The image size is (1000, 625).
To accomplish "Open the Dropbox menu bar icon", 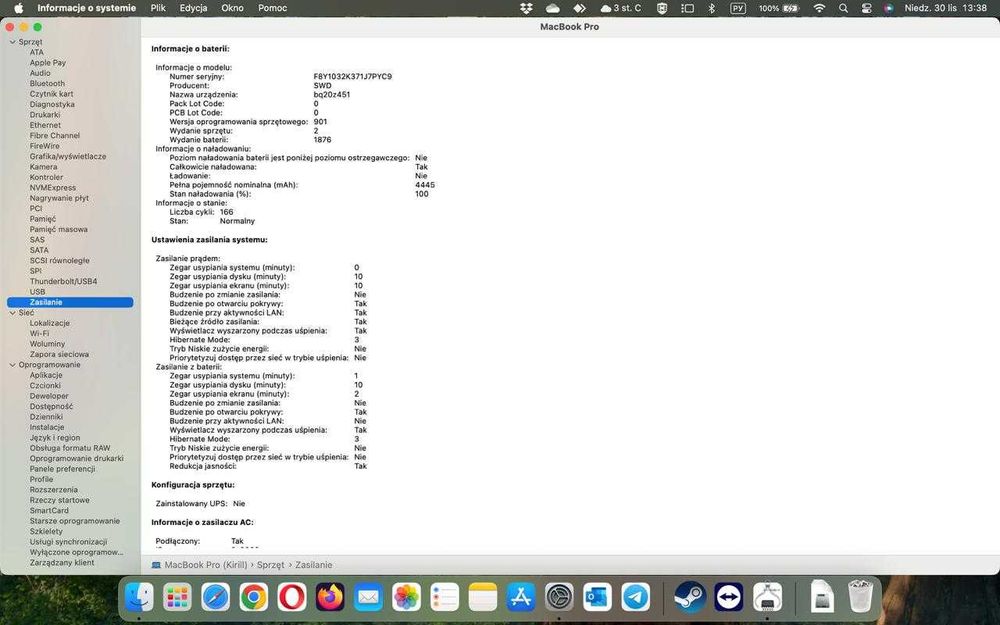I will [x=526, y=8].
